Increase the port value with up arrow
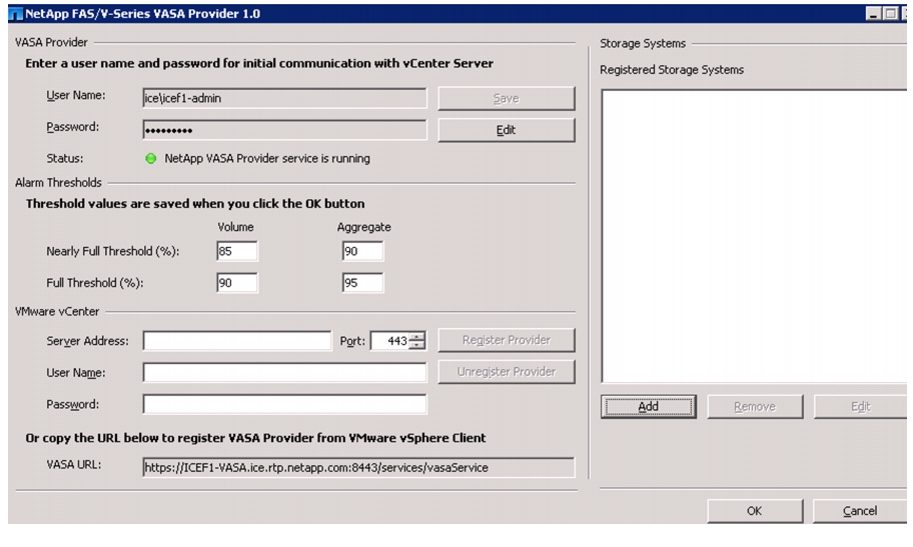Viewport: 913px width, 547px height. [417, 337]
